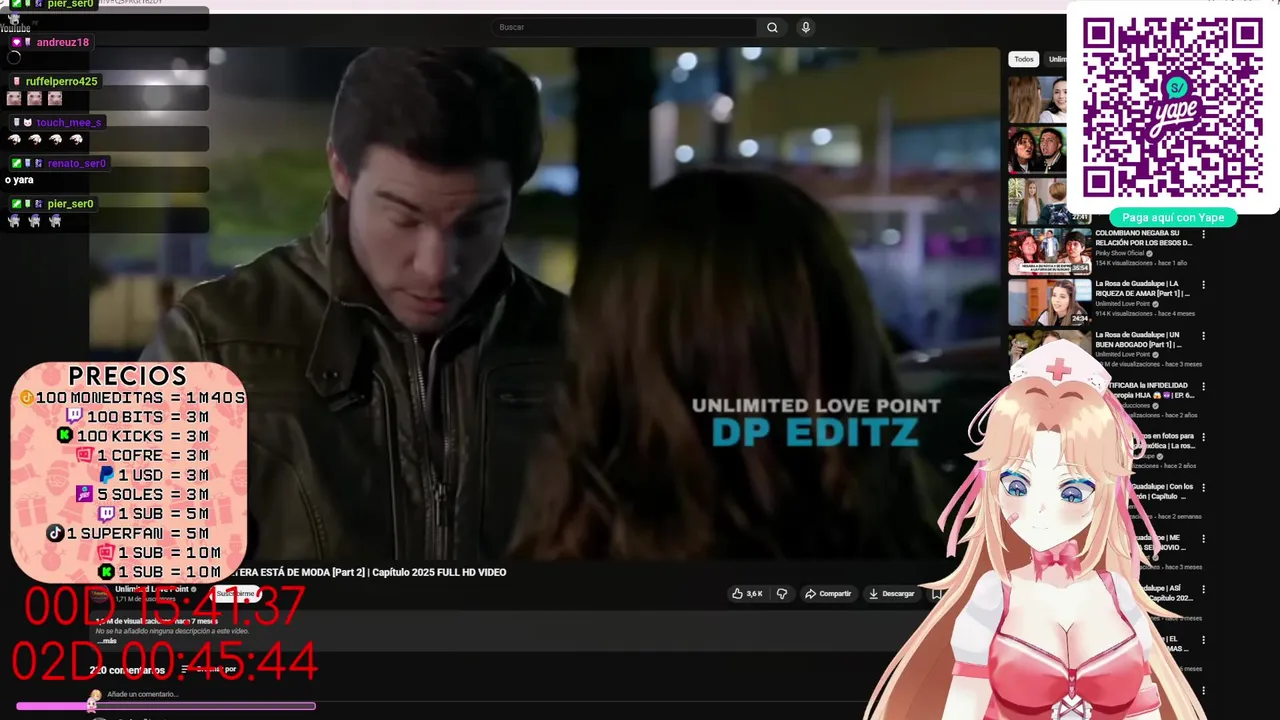This screenshot has height=720, width=1280.
Task: Open options for 'Guadalupe | Con los' video
Action: click(x=1203, y=488)
